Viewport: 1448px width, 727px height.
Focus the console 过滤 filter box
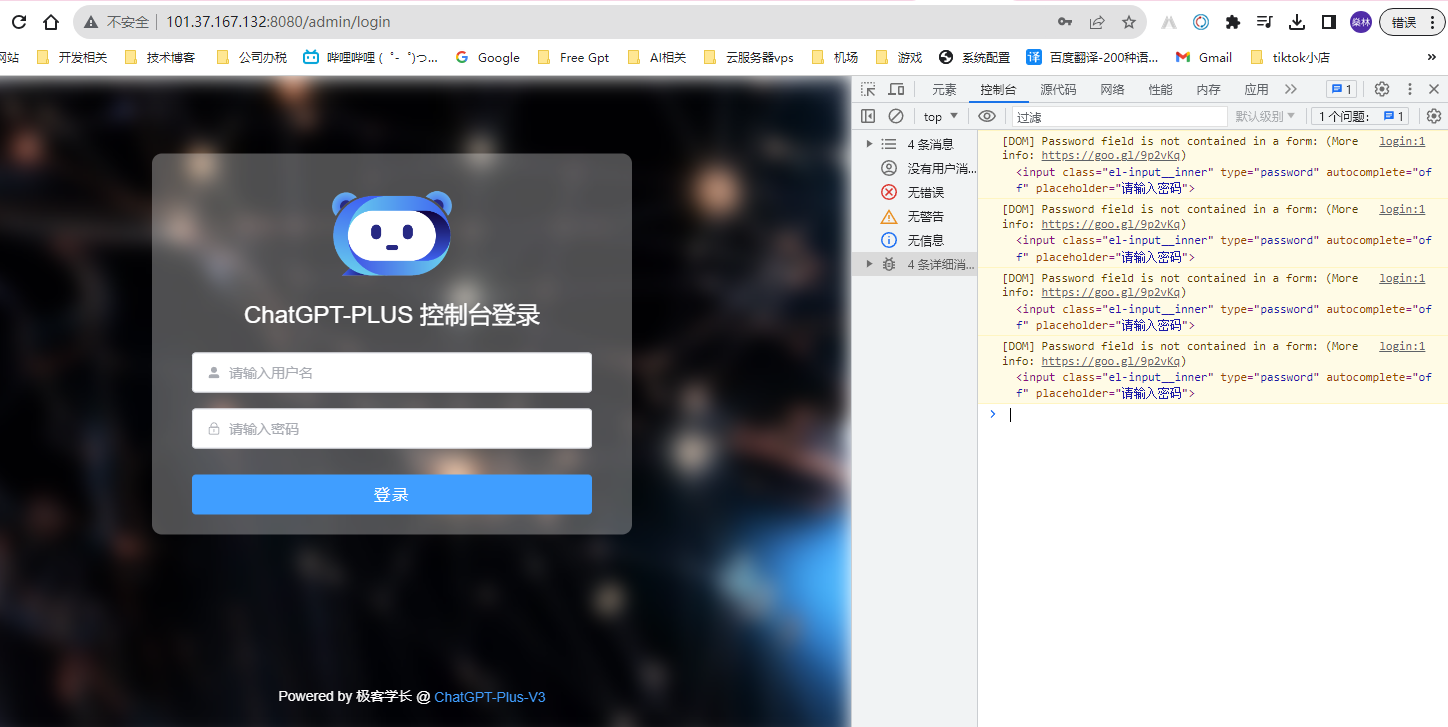(1119, 117)
